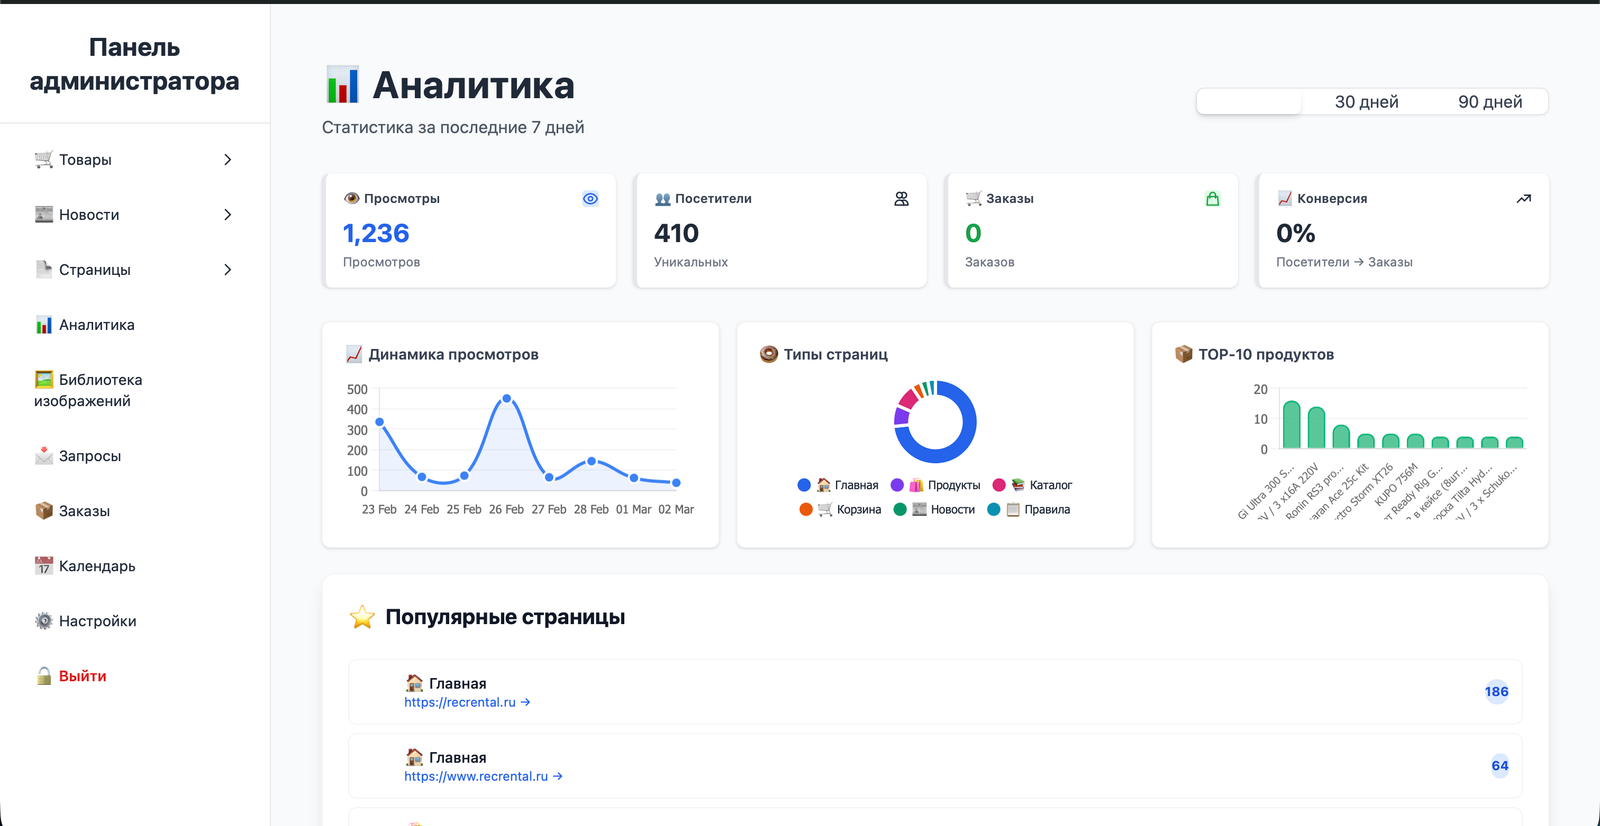Click the 64 views badge
The image size is (1600, 826).
(x=1500, y=765)
